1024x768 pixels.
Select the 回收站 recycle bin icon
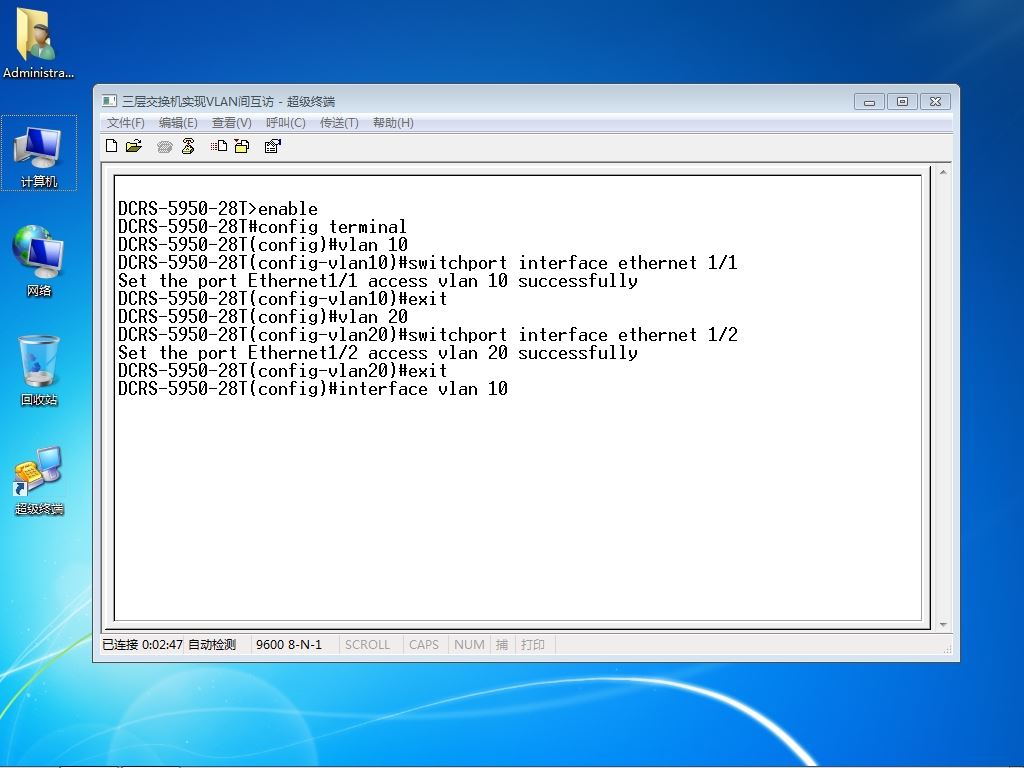click(x=39, y=370)
